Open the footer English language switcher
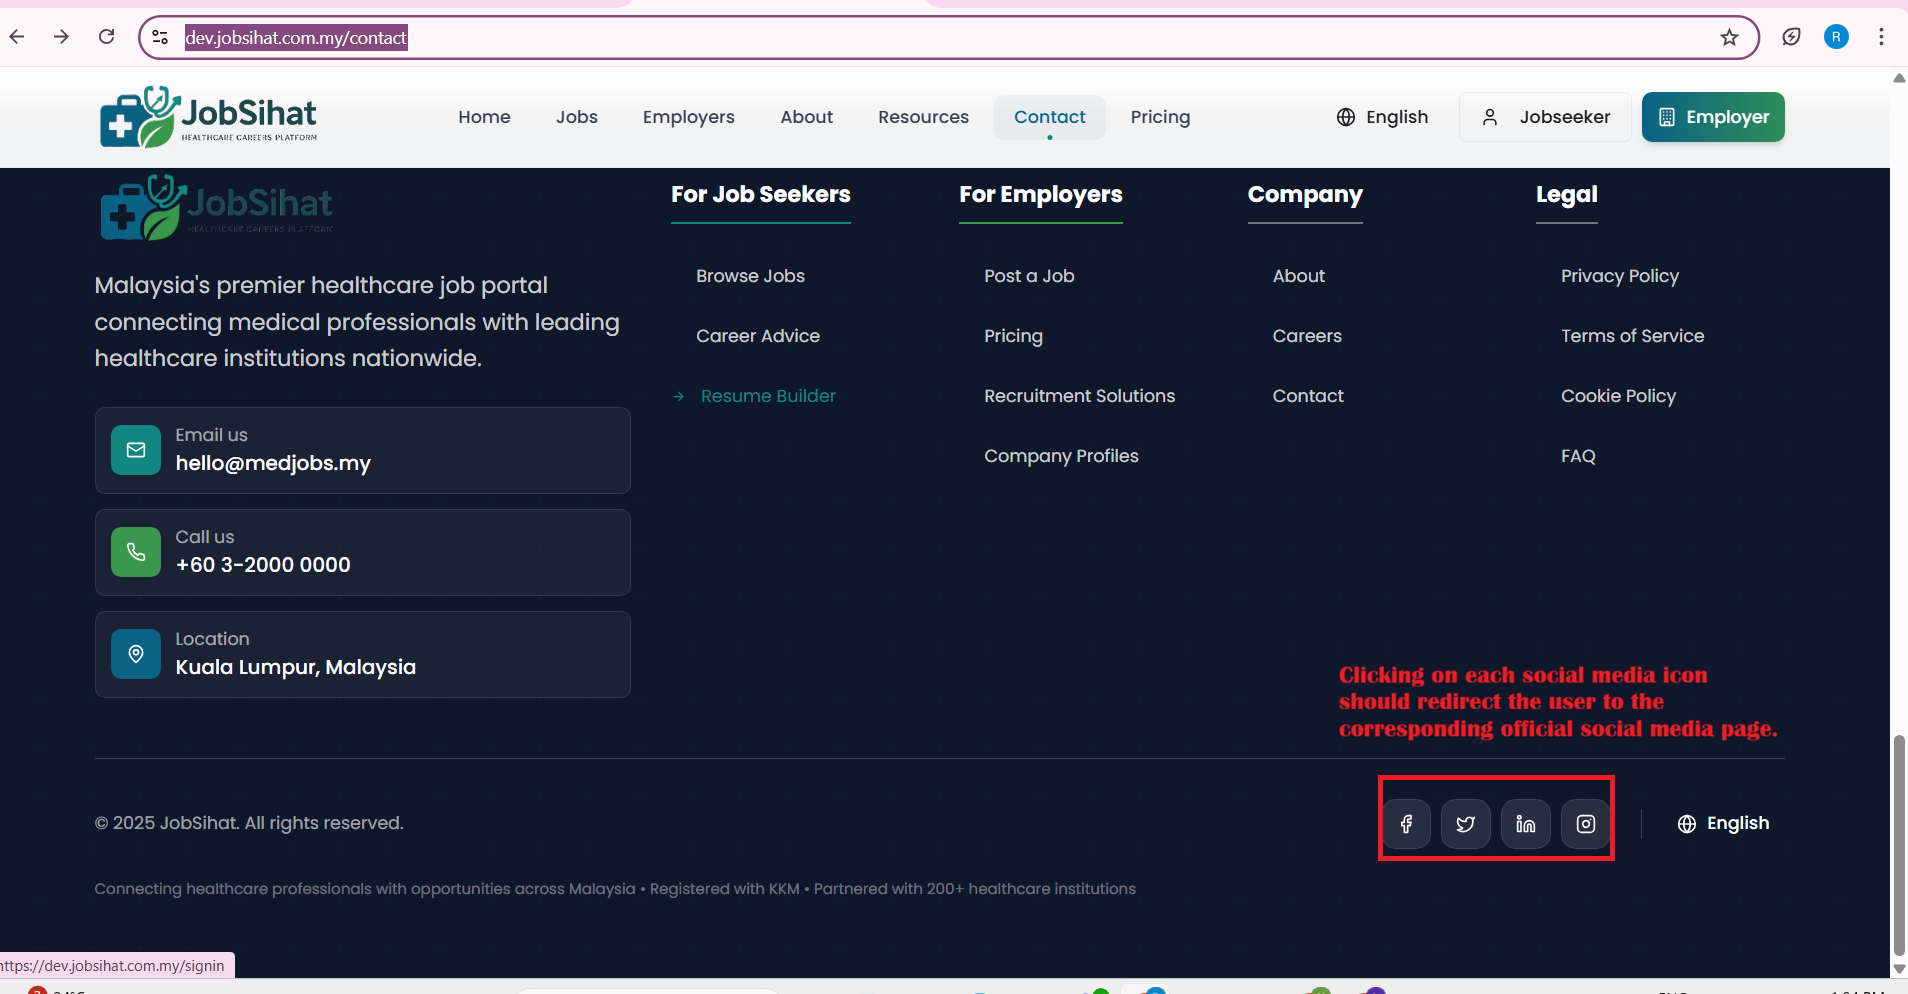Screen dimensions: 1908x994 click(1723, 823)
